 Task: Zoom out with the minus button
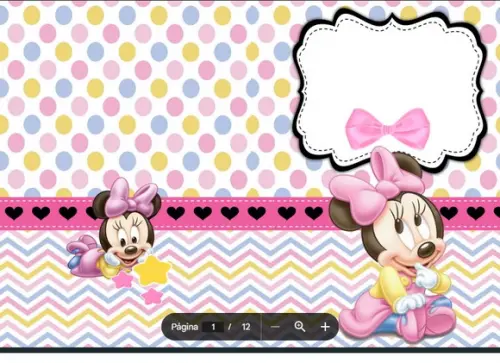tap(275, 327)
